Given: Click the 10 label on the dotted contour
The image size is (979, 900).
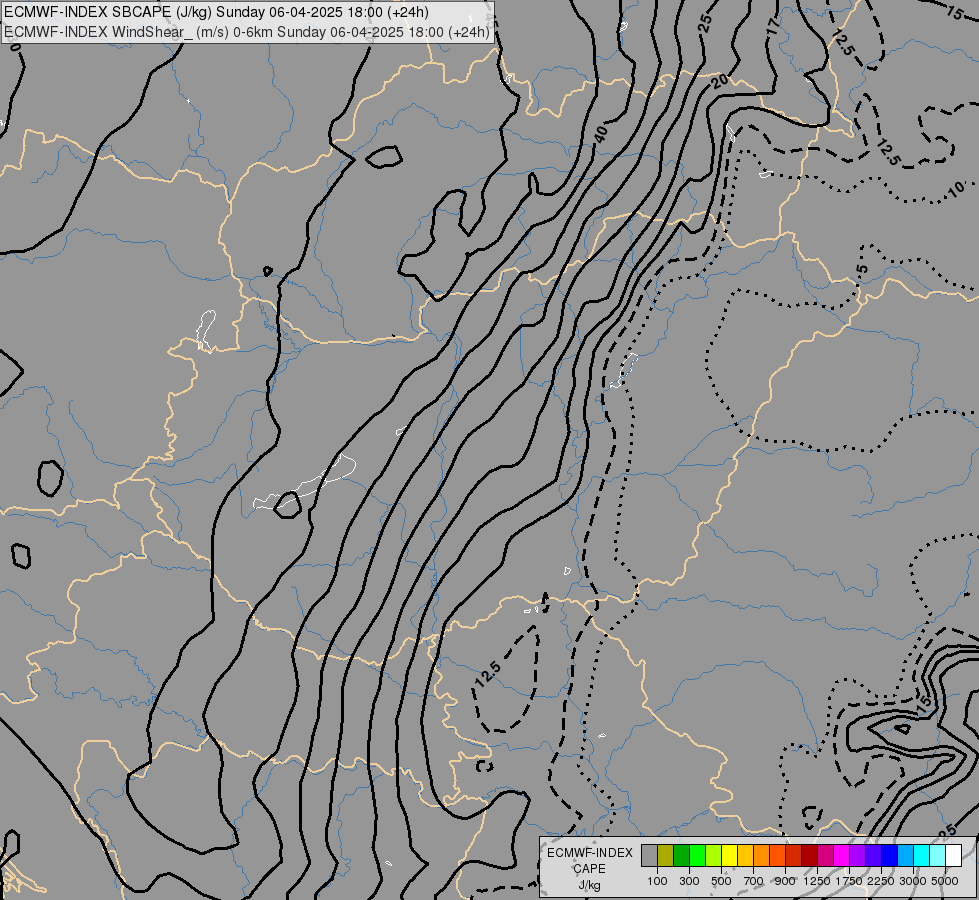Looking at the screenshot, I should tap(957, 189).
